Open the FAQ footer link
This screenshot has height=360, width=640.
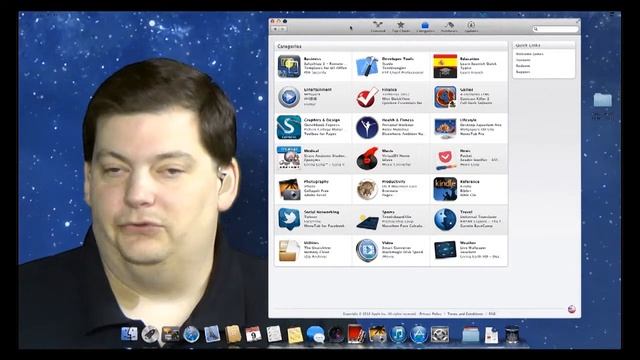(x=492, y=314)
